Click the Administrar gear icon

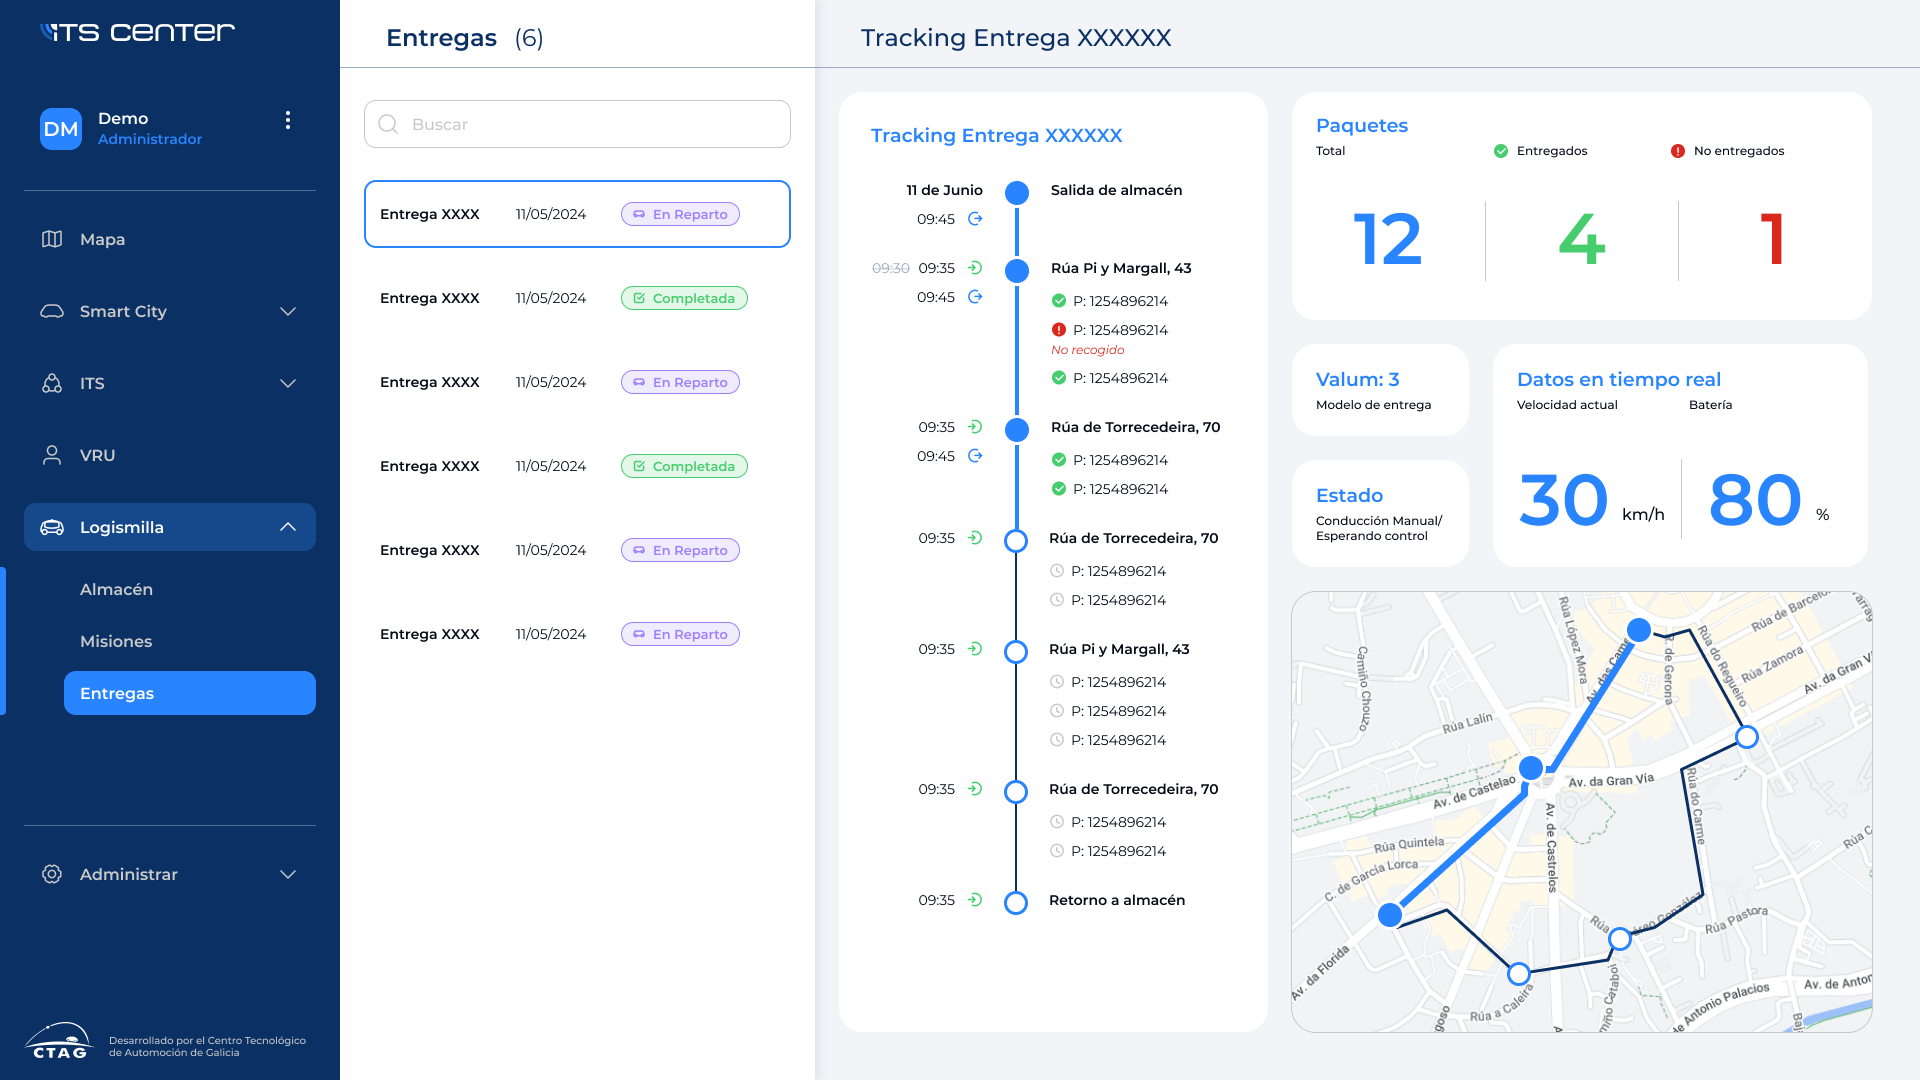pos(52,874)
